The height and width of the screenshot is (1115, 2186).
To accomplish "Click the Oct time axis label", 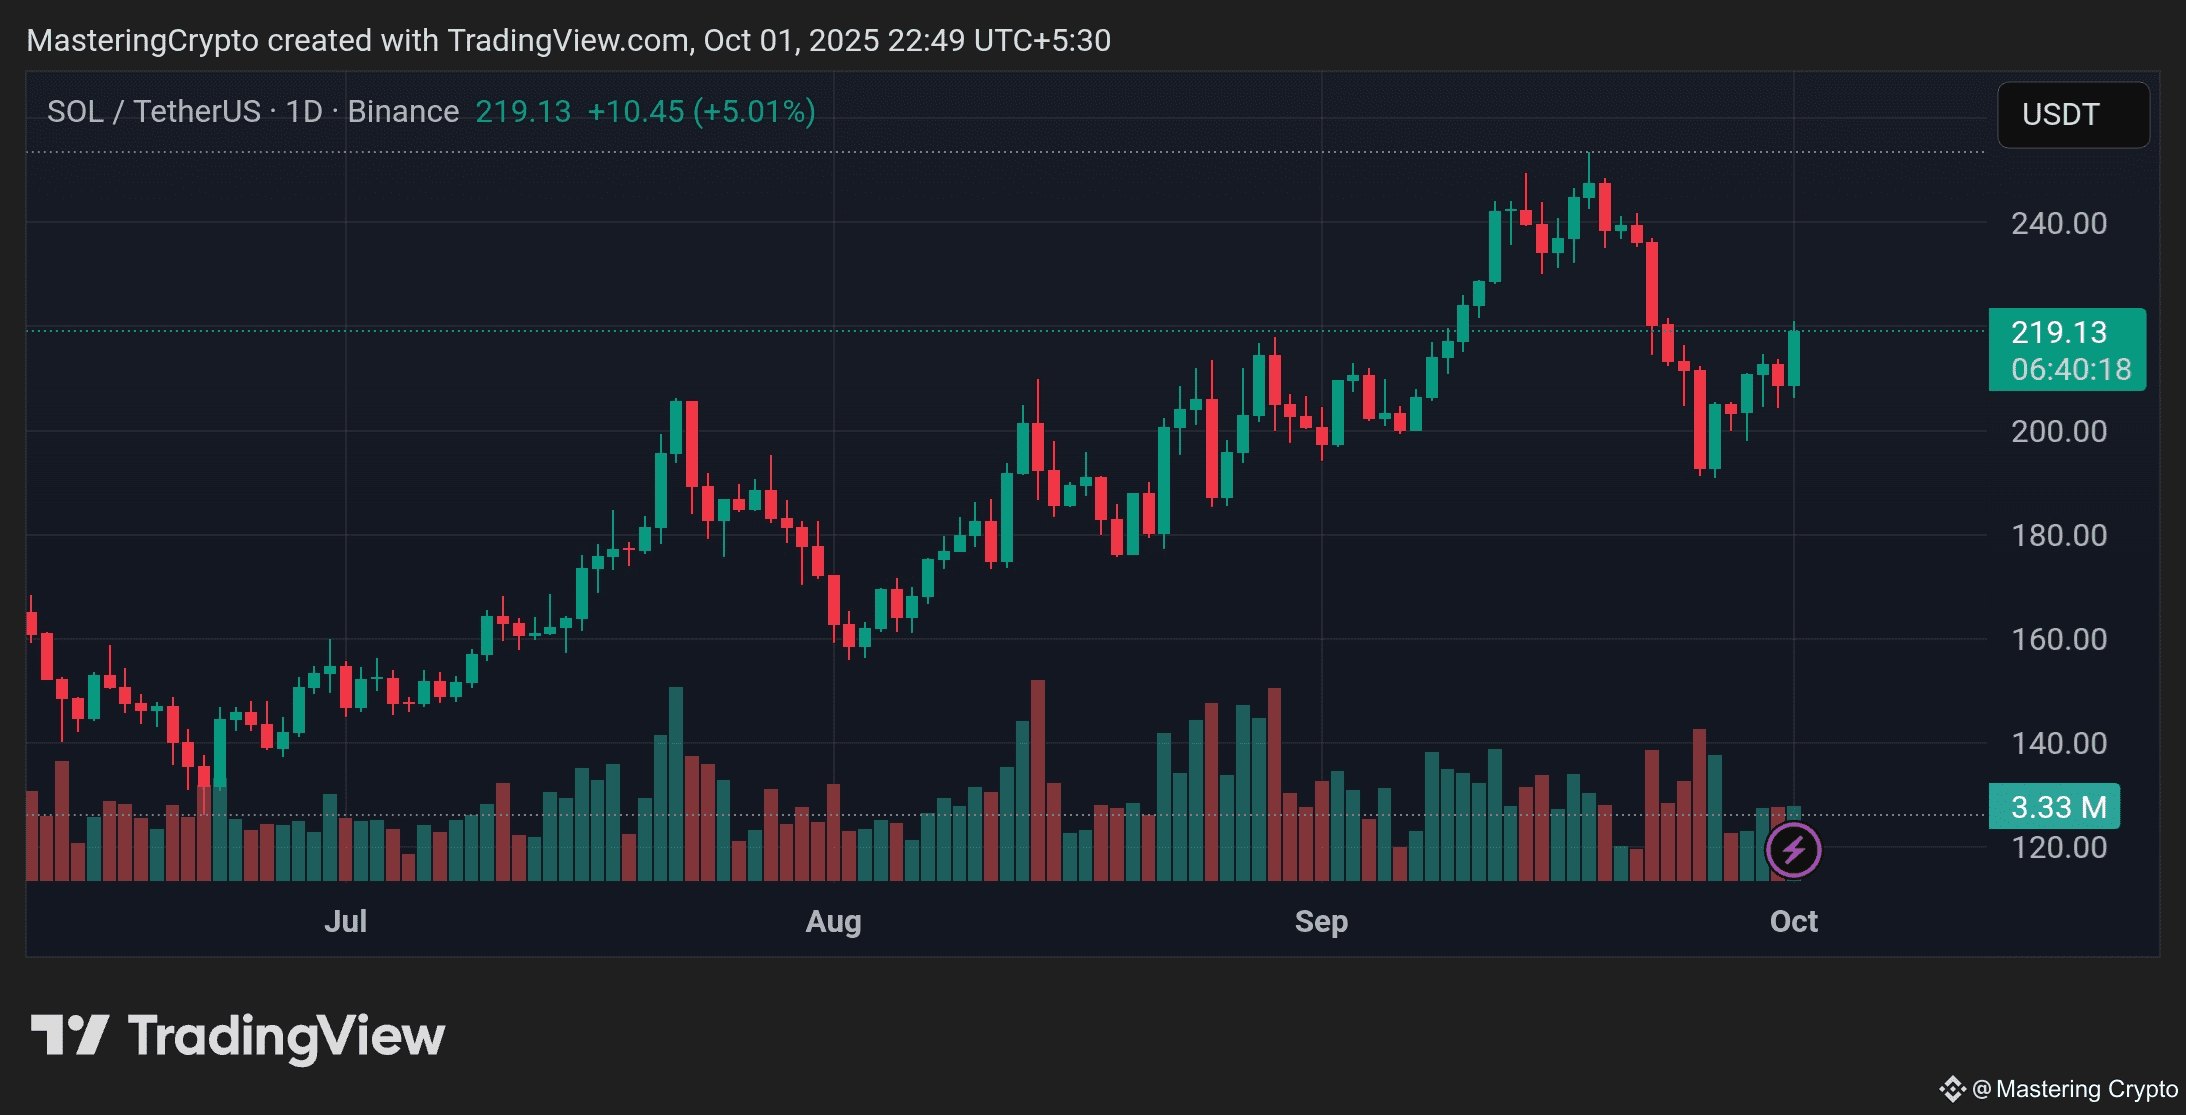I will coord(1793,921).
